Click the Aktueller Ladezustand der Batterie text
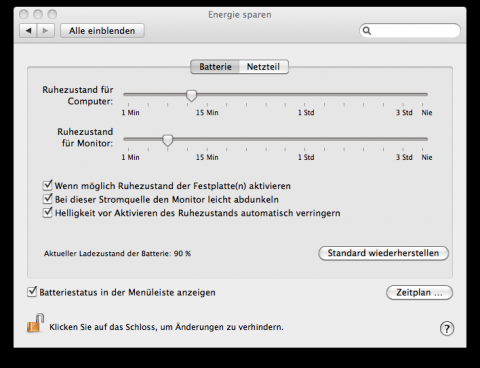The image size is (480, 368). coord(117,254)
